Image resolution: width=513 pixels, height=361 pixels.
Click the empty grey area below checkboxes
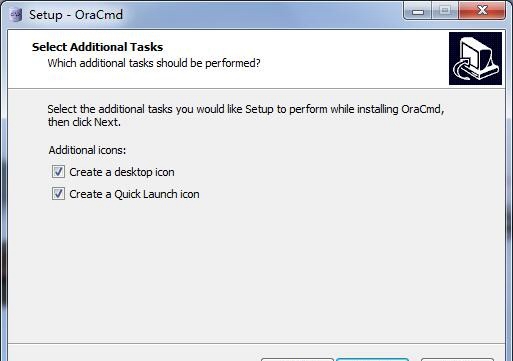[x=256, y=270]
